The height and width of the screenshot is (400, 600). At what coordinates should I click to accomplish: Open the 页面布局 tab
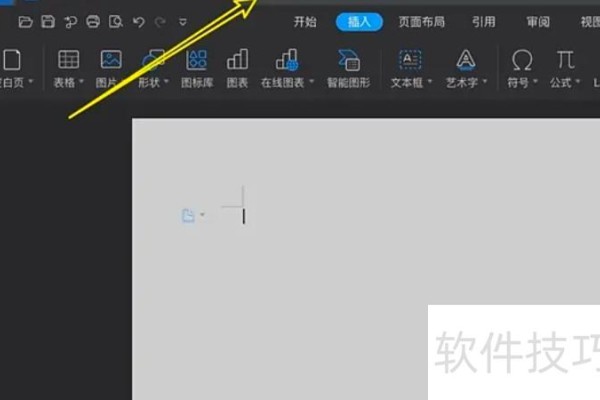(x=422, y=22)
